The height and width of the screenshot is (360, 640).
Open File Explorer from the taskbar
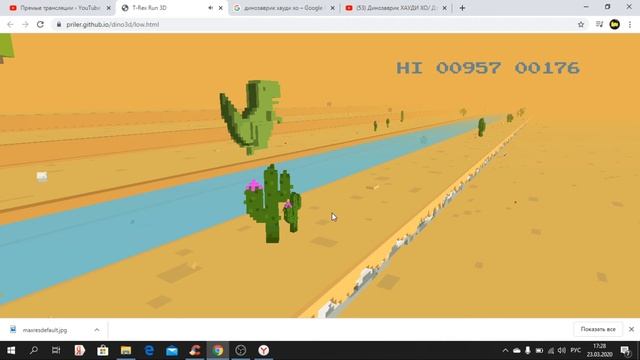[126, 350]
